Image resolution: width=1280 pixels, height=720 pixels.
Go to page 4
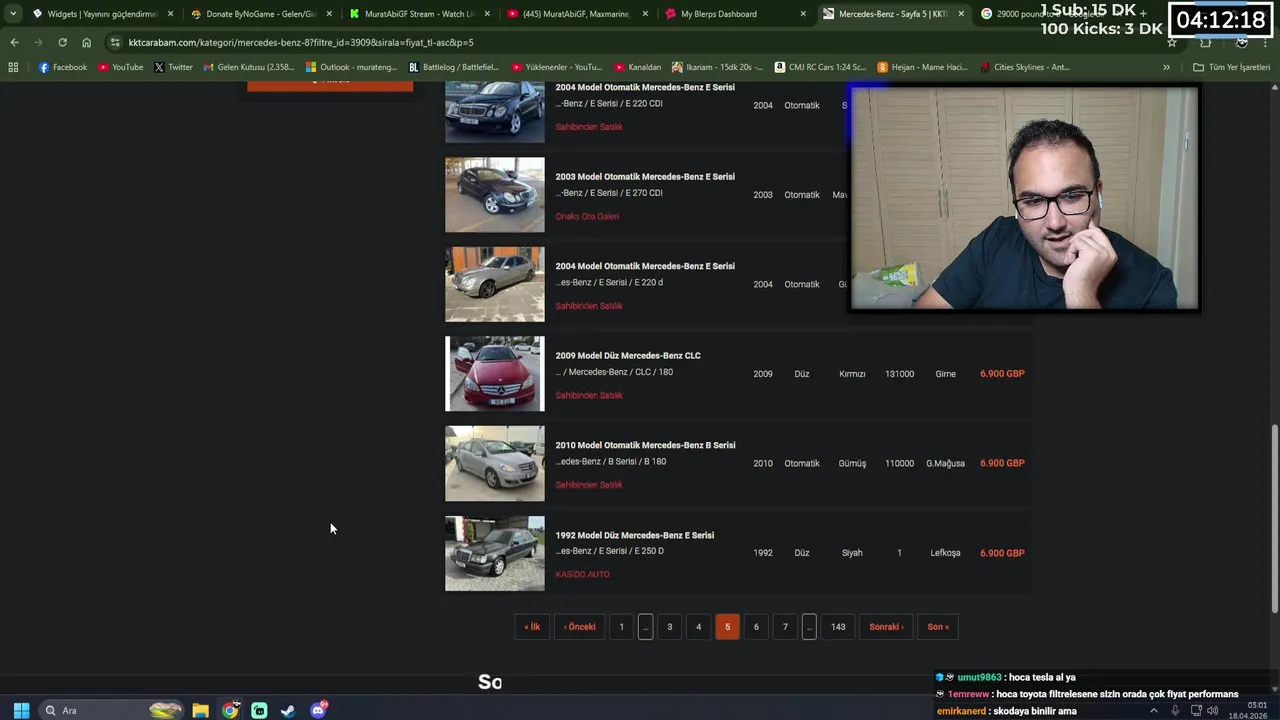[698, 627]
